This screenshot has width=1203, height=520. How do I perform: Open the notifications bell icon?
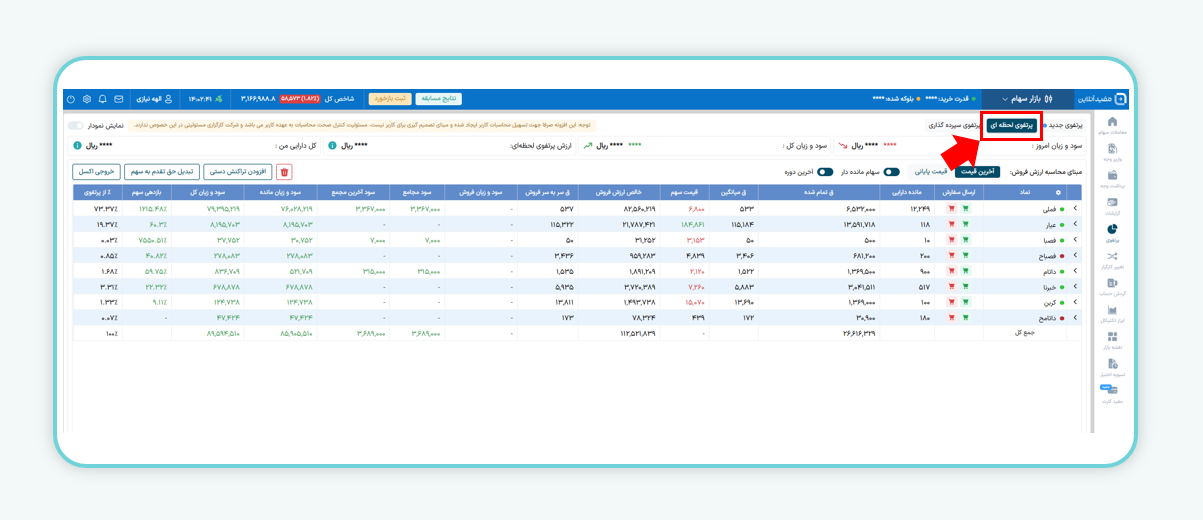click(103, 99)
